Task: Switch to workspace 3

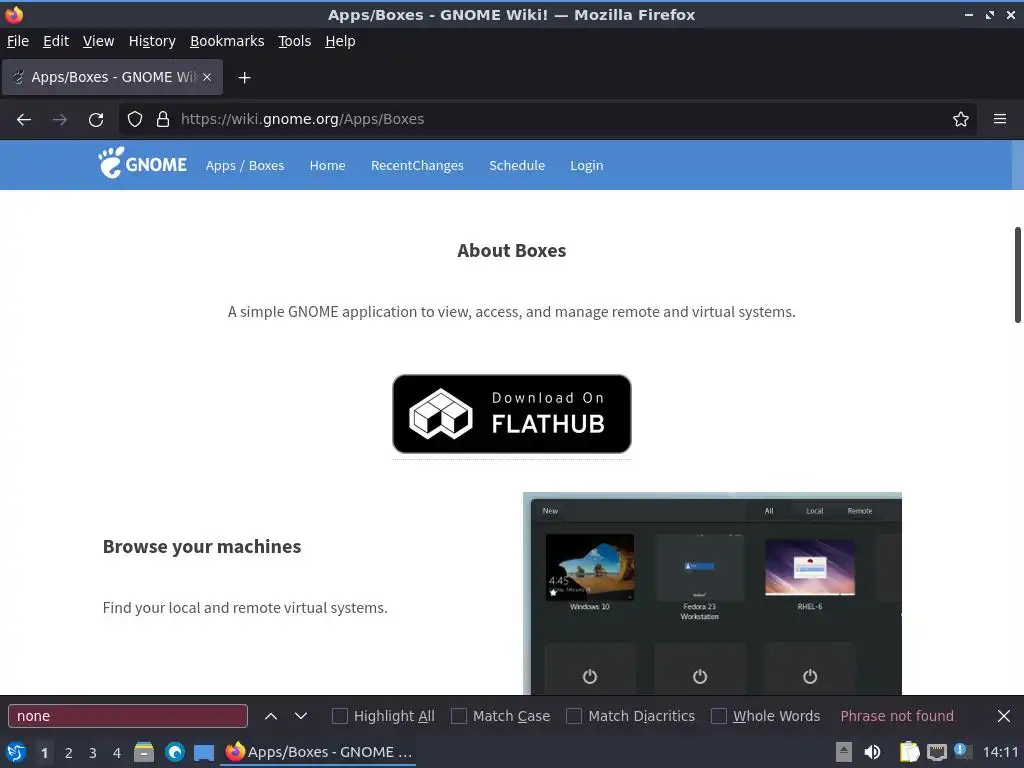Action: 93,753
